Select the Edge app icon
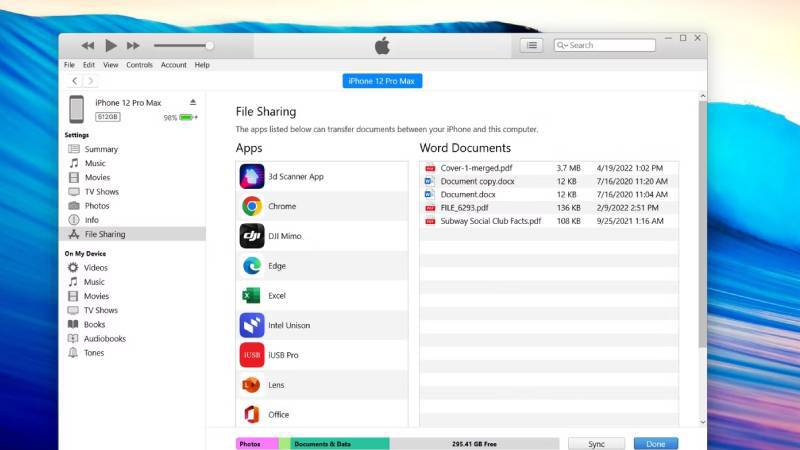The image size is (800, 450). [252, 266]
